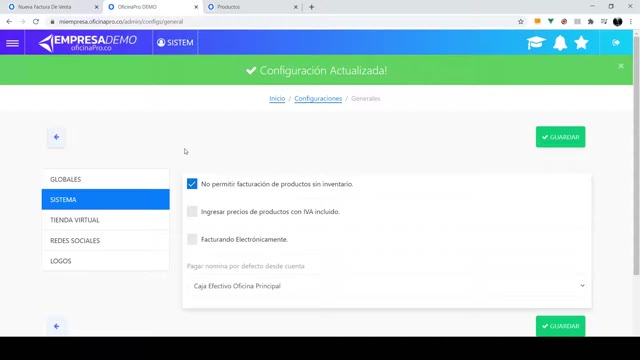The height and width of the screenshot is (360, 640).
Task: Open the favorites star icon
Action: pyautogui.click(x=581, y=42)
